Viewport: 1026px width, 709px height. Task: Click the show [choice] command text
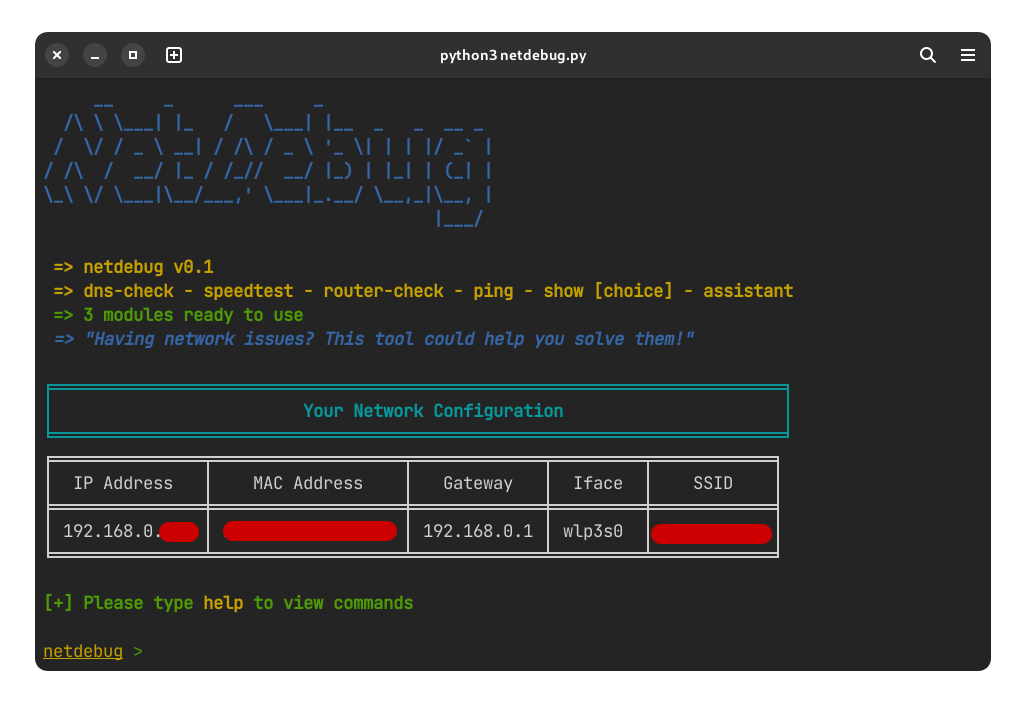coord(608,291)
